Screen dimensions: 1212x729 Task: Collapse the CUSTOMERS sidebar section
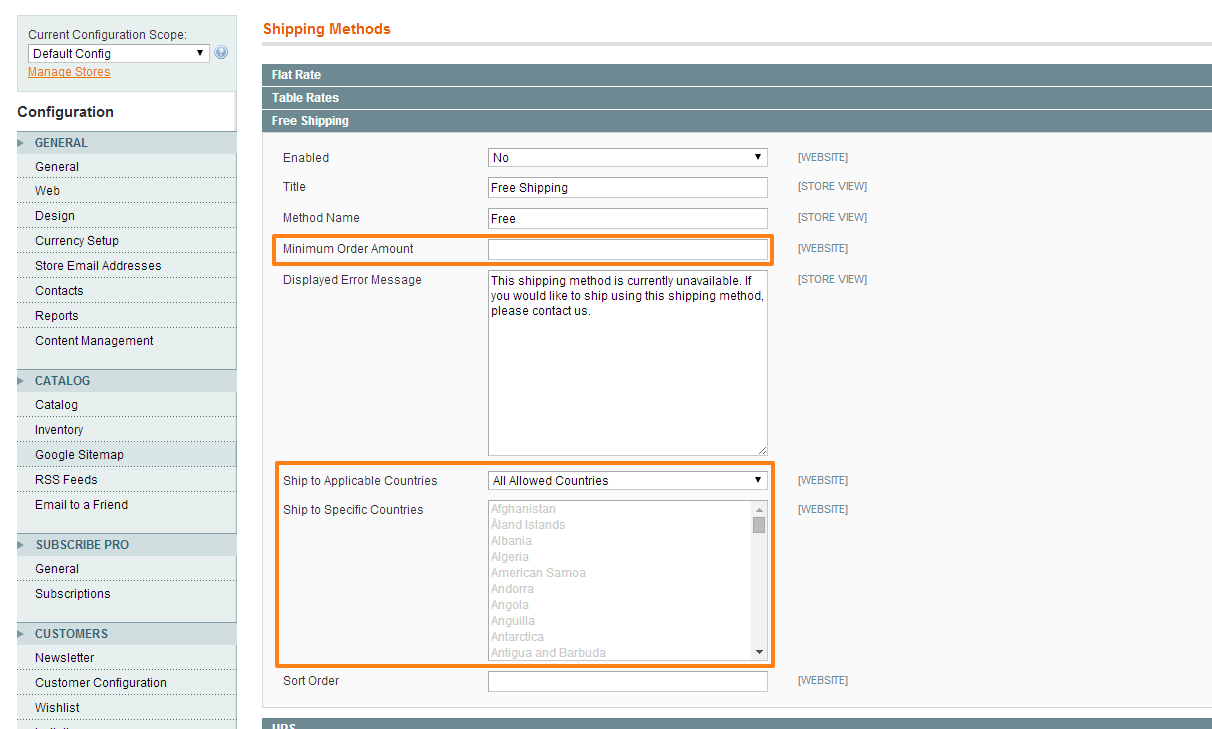click(x=126, y=634)
